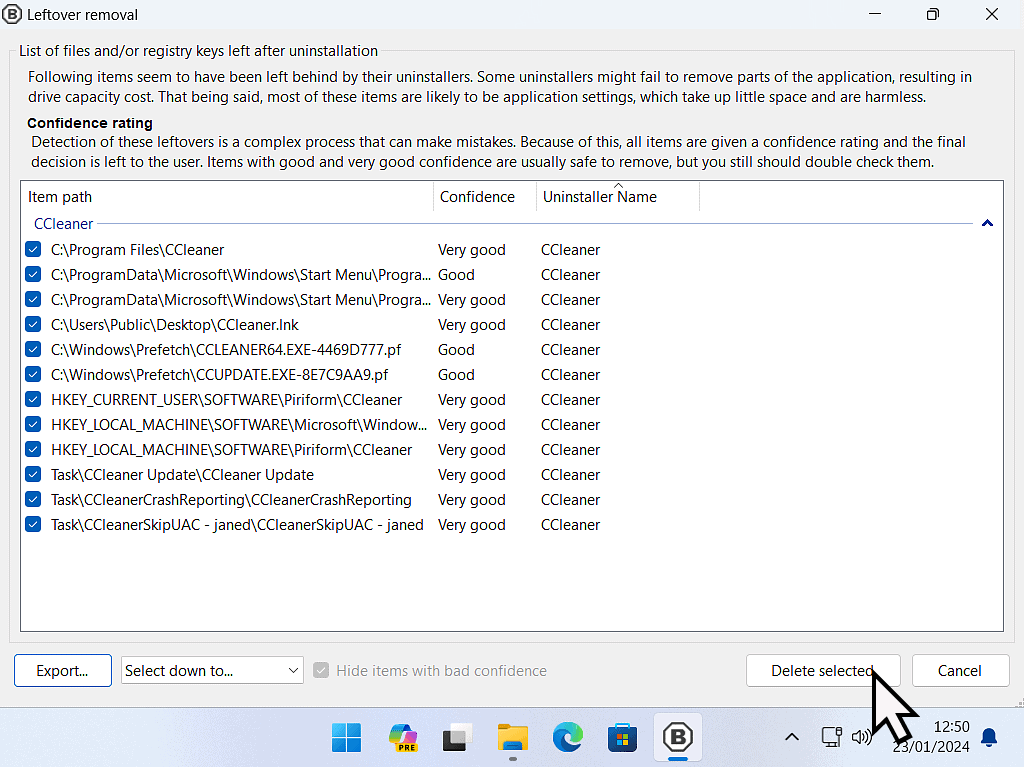Click the BCUninstaller taskbar icon
Image resolution: width=1024 pixels, height=767 pixels.
[x=678, y=738]
